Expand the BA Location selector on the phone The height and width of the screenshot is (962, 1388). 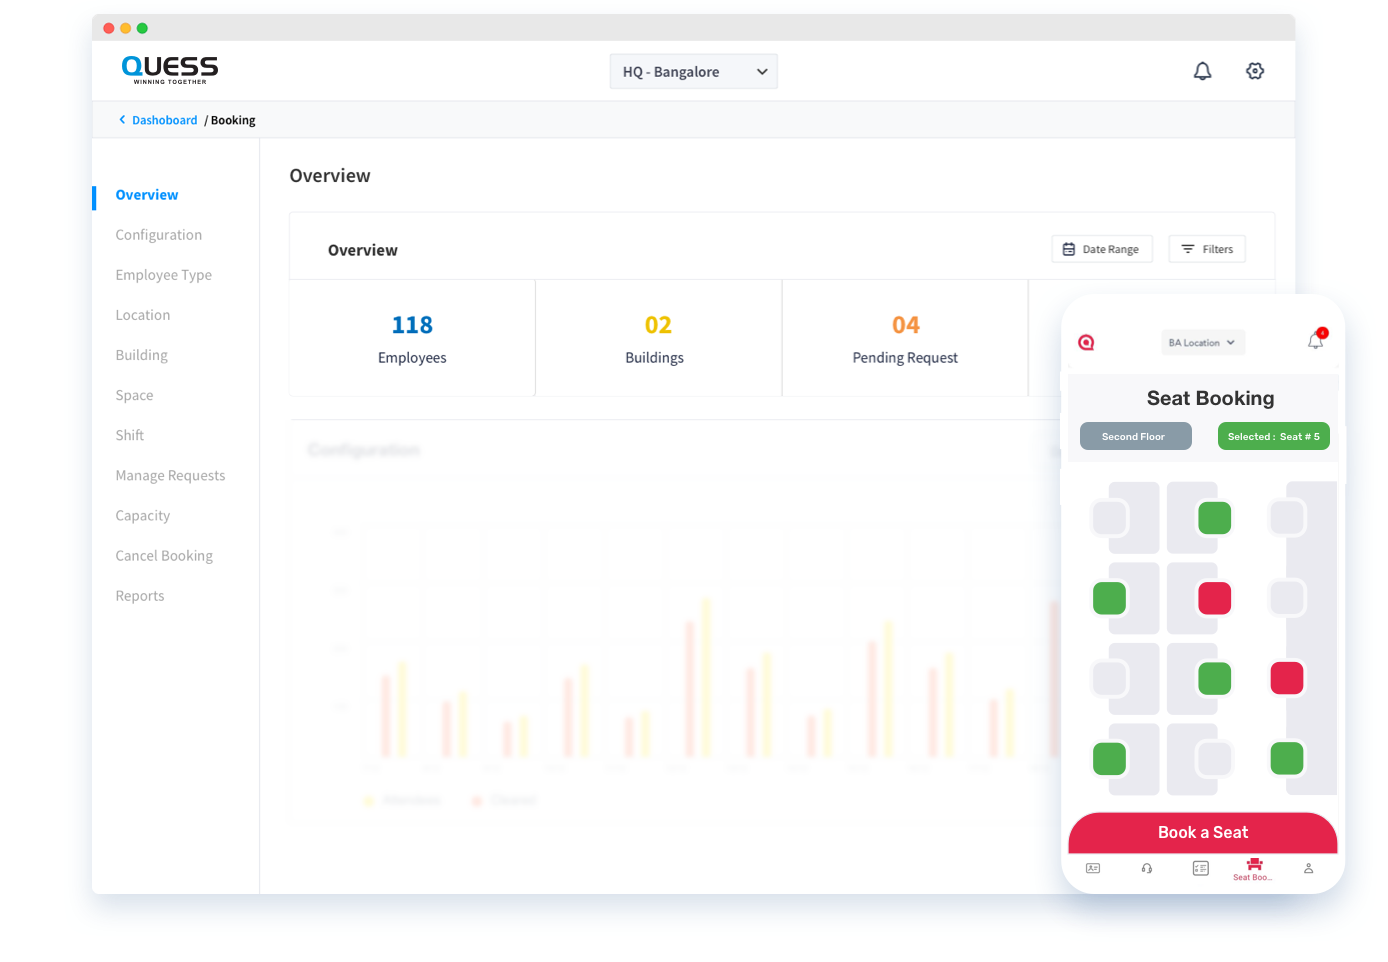tap(1202, 342)
